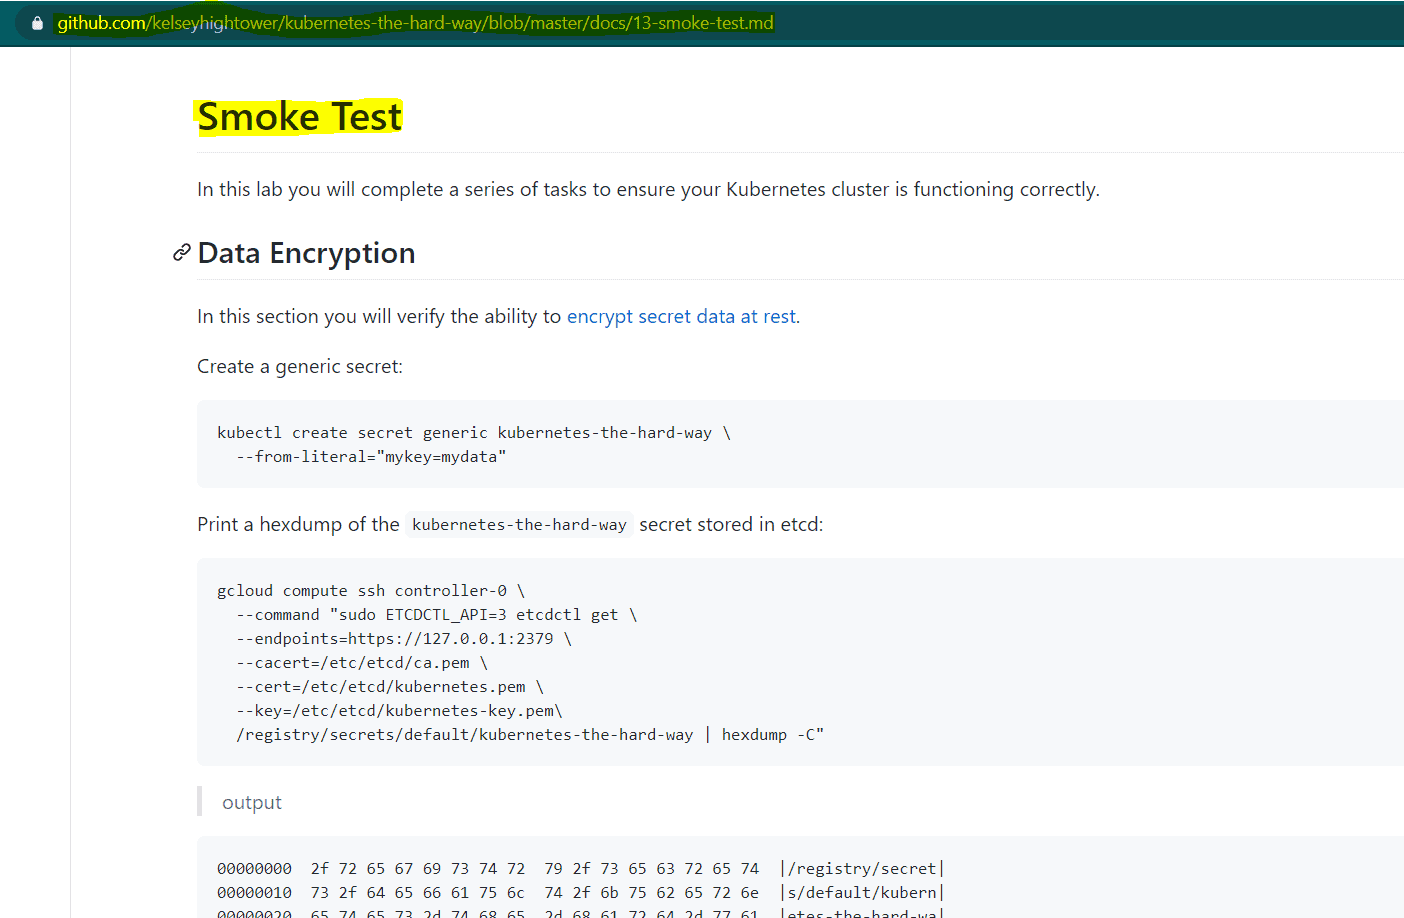1404x918 pixels.
Task: Click the intro sentence about the Kubernetes cluster
Action: [648, 189]
